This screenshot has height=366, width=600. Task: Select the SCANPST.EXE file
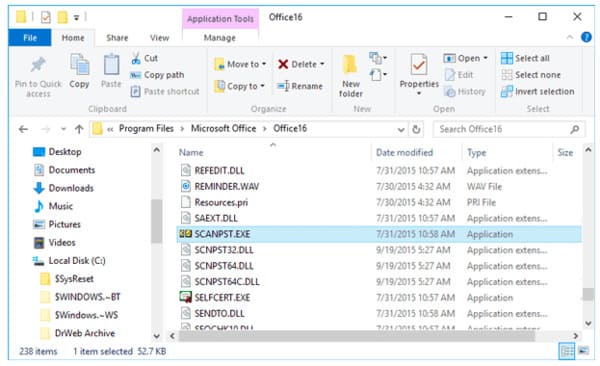coord(379,234)
